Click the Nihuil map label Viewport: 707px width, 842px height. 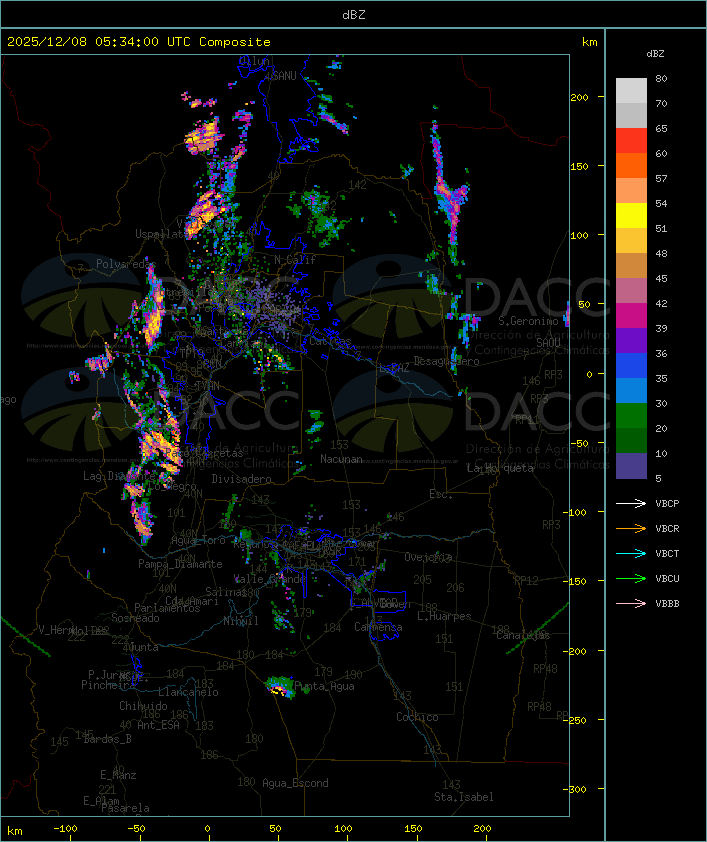click(241, 621)
